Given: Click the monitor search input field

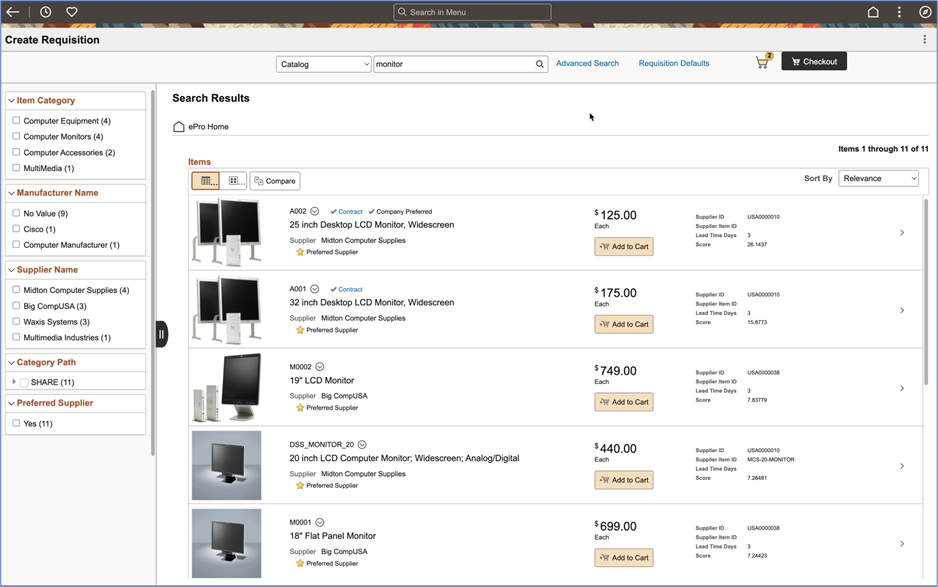Looking at the screenshot, I should click(x=454, y=64).
